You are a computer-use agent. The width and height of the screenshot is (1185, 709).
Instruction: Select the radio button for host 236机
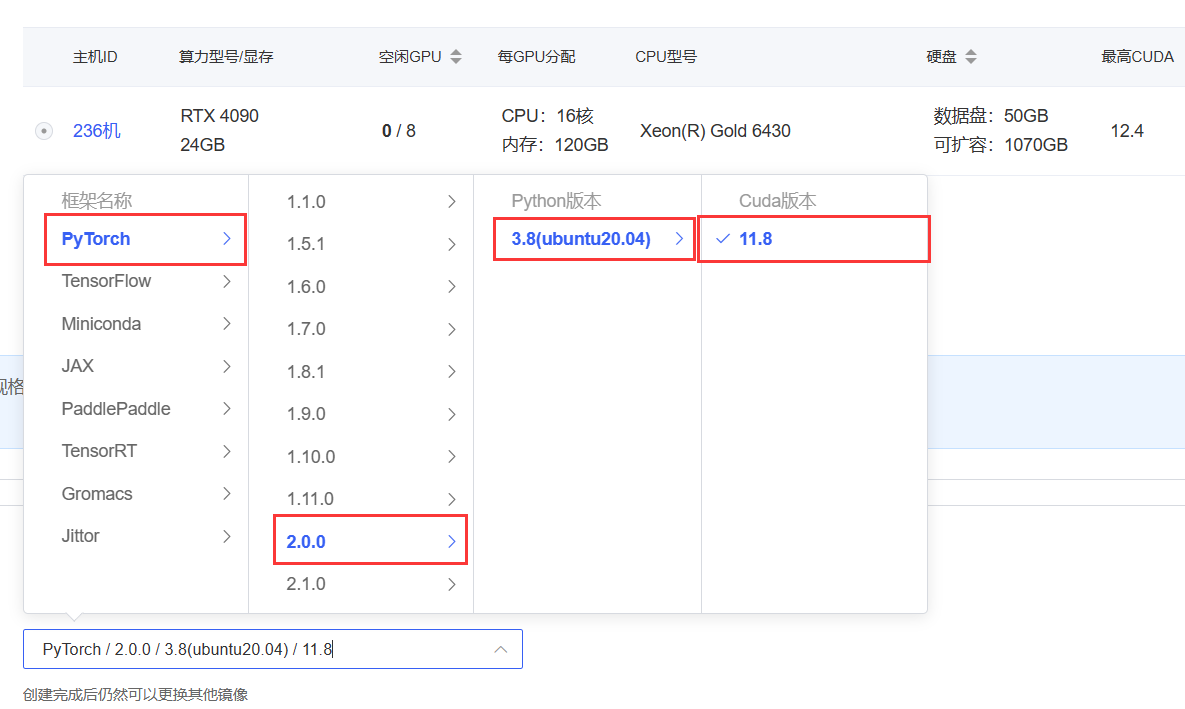[x=44, y=131]
